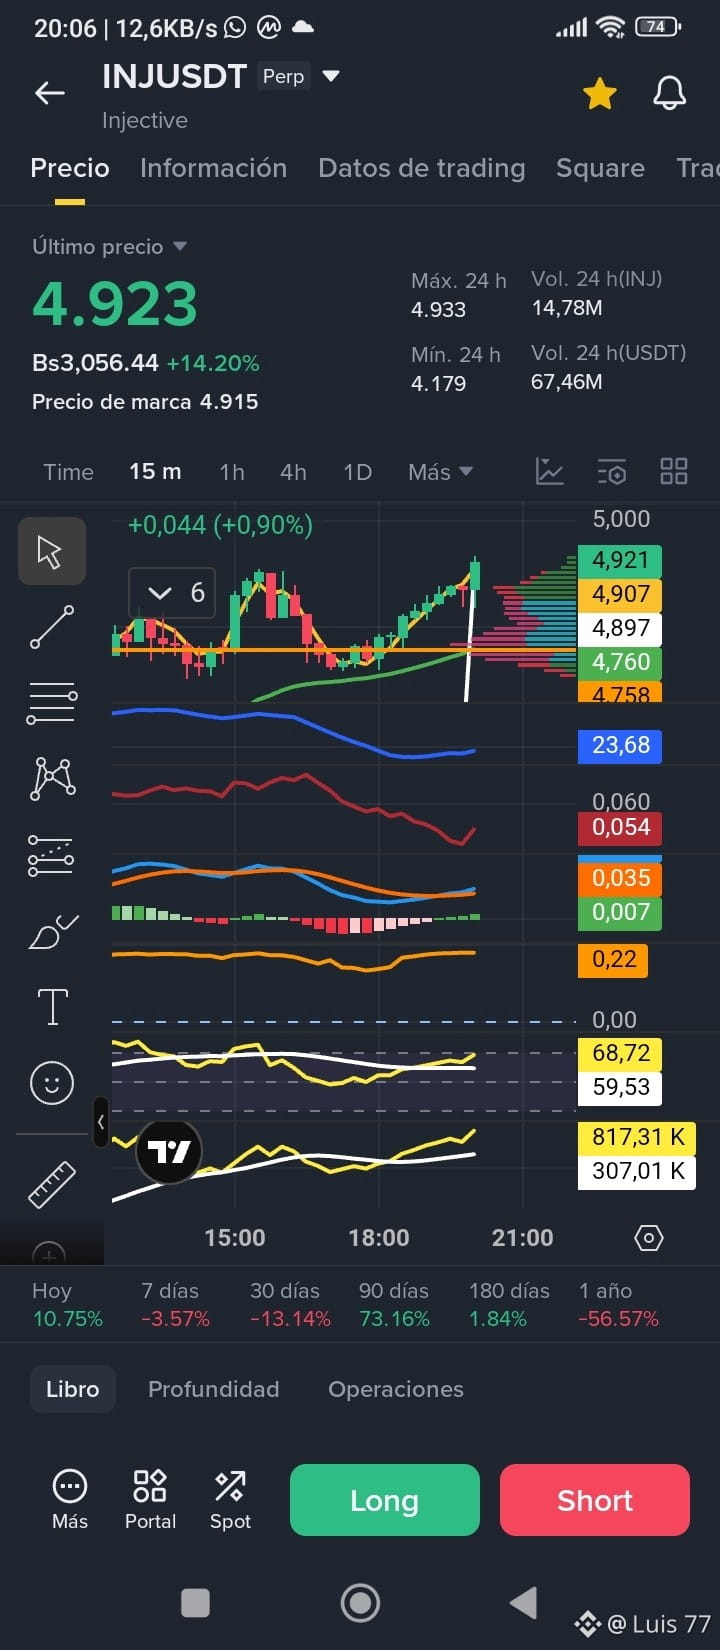Select the 1 año performance
This screenshot has height=1650, width=720.
(x=618, y=1305)
